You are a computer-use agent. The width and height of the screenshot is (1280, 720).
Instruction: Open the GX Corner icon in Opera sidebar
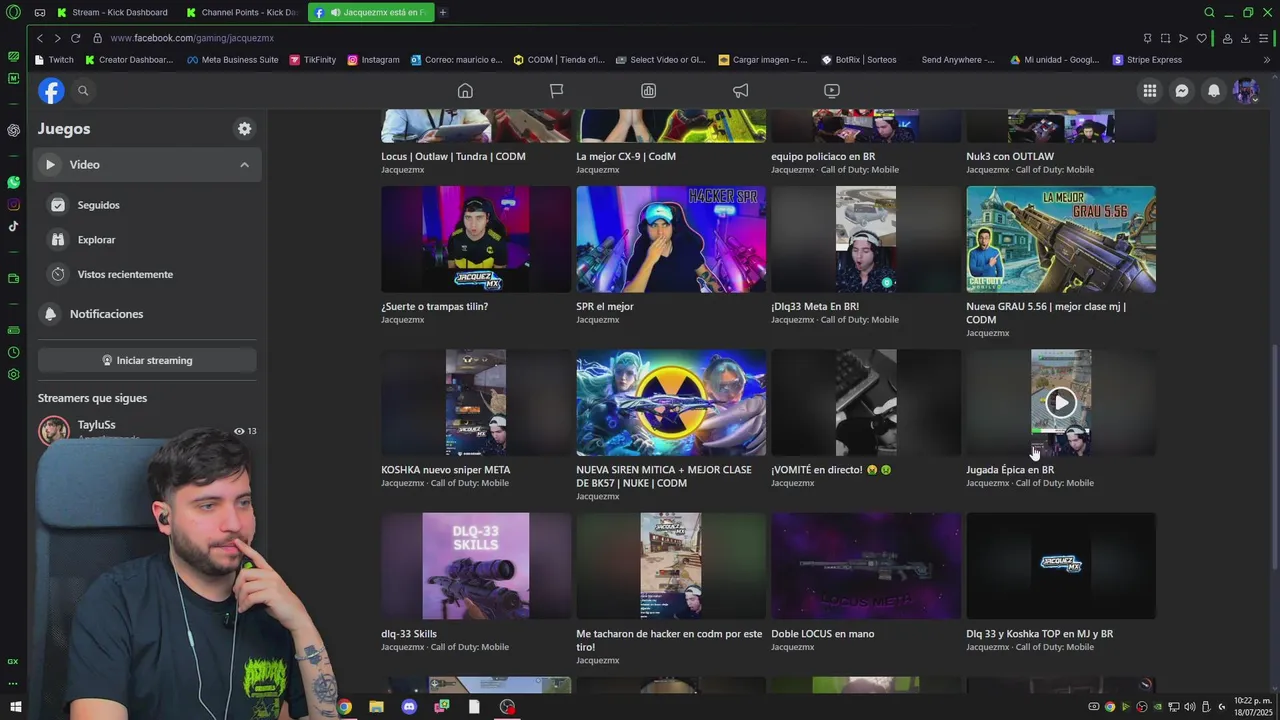13,661
